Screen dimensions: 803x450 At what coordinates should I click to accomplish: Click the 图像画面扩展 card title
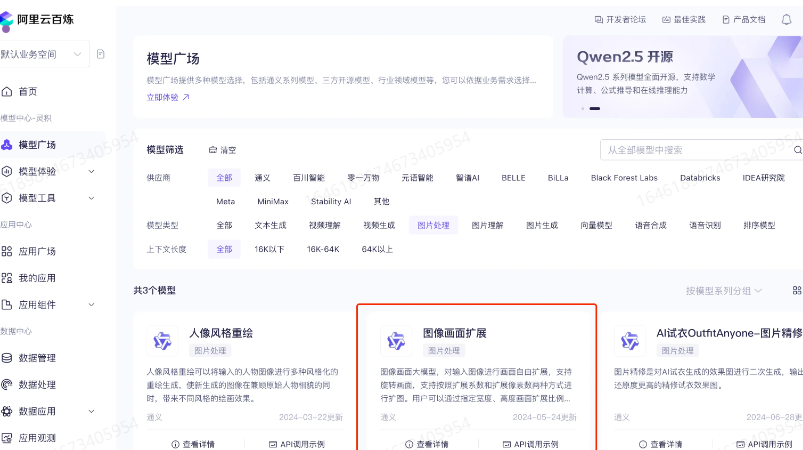(455, 333)
